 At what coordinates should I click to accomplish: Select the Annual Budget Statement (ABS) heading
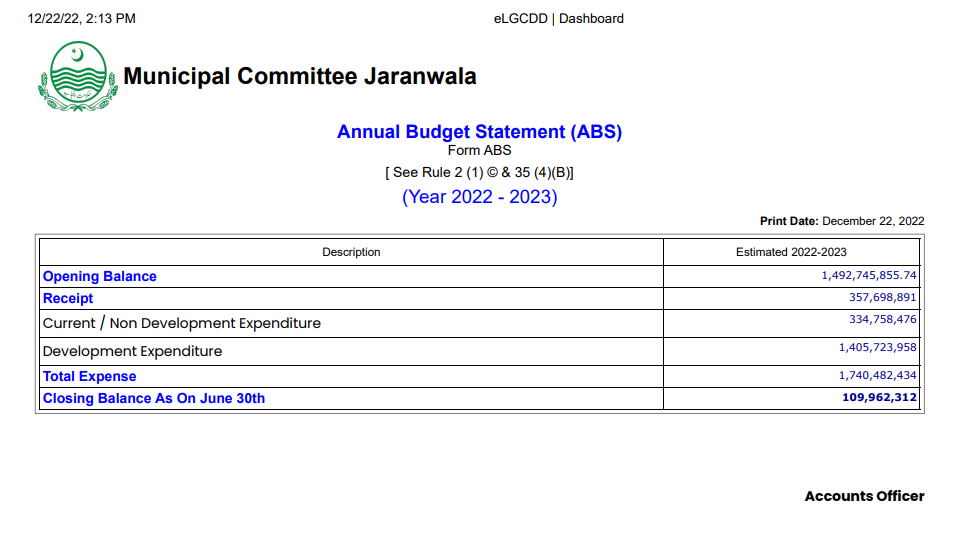click(x=479, y=132)
